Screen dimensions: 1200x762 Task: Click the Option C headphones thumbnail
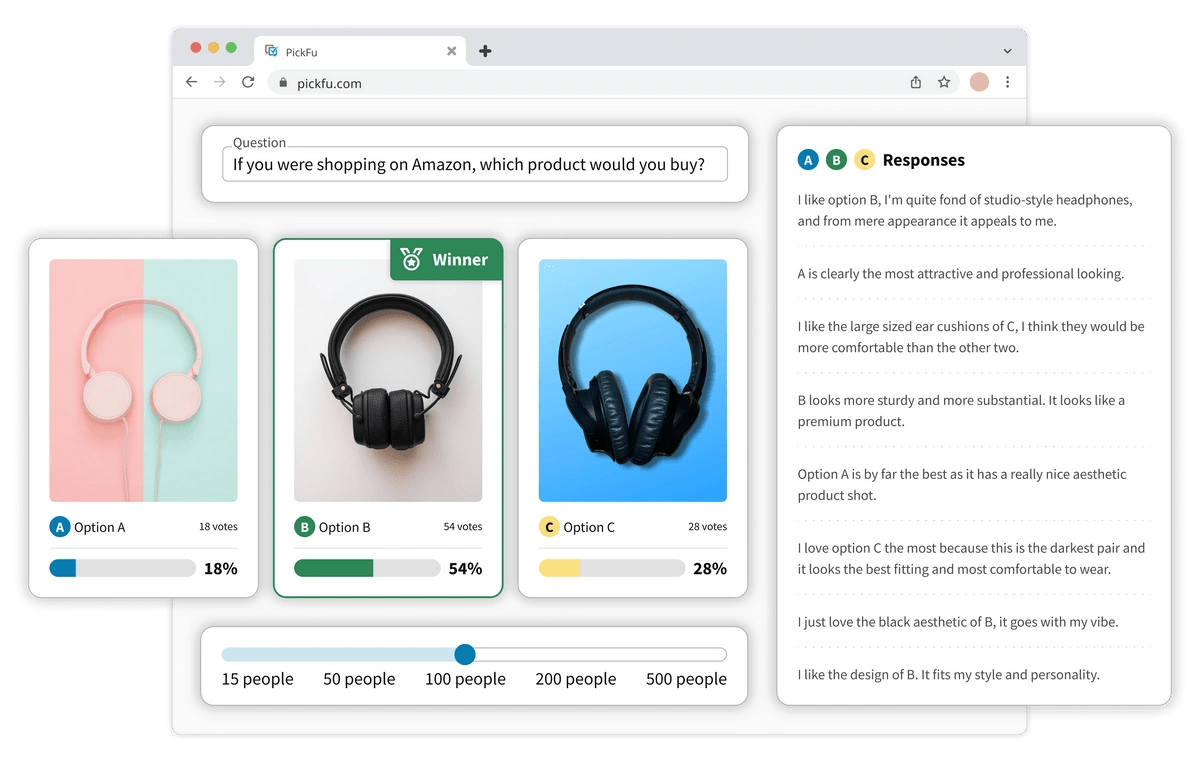(x=632, y=380)
